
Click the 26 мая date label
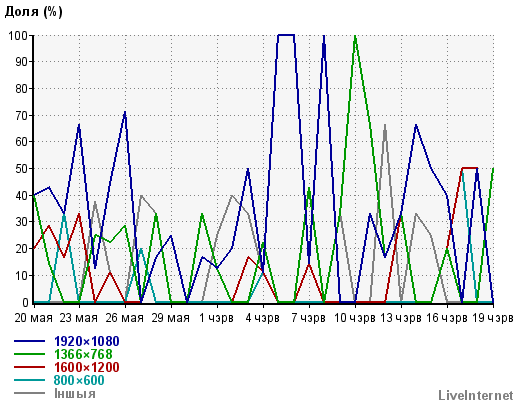click(125, 318)
